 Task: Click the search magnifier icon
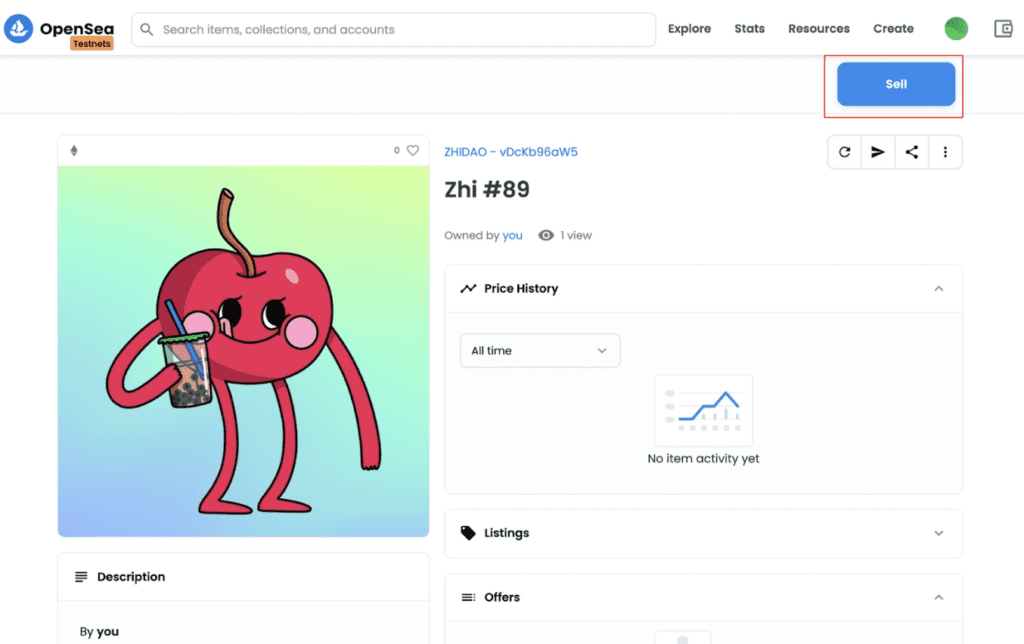coord(147,29)
